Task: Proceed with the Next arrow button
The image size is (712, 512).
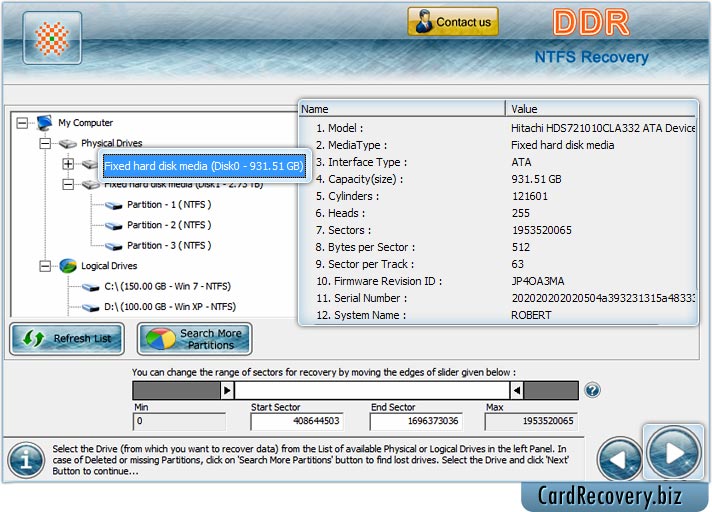Action: (x=674, y=452)
